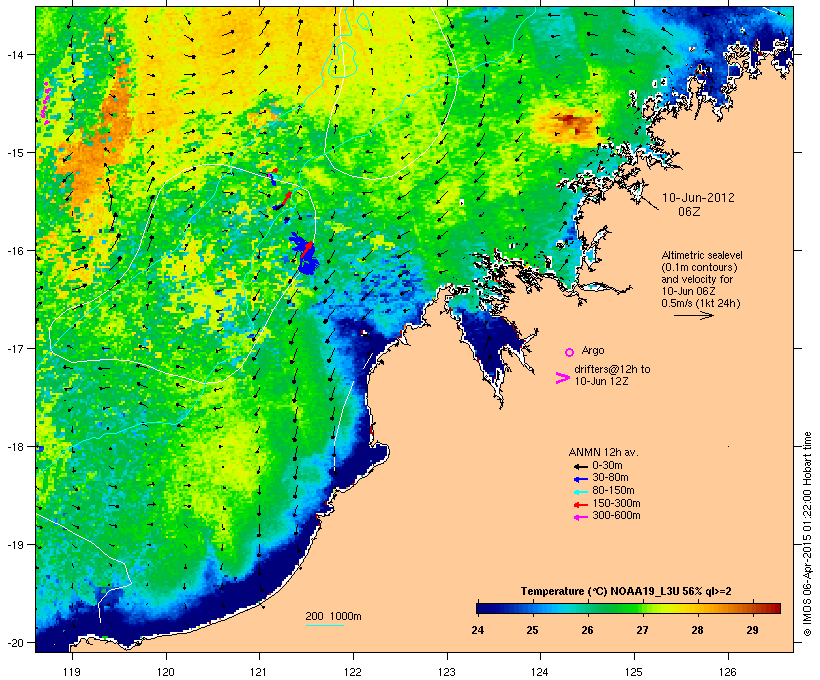
Task: Click the '80-150m' depth label
Action: [613, 491]
